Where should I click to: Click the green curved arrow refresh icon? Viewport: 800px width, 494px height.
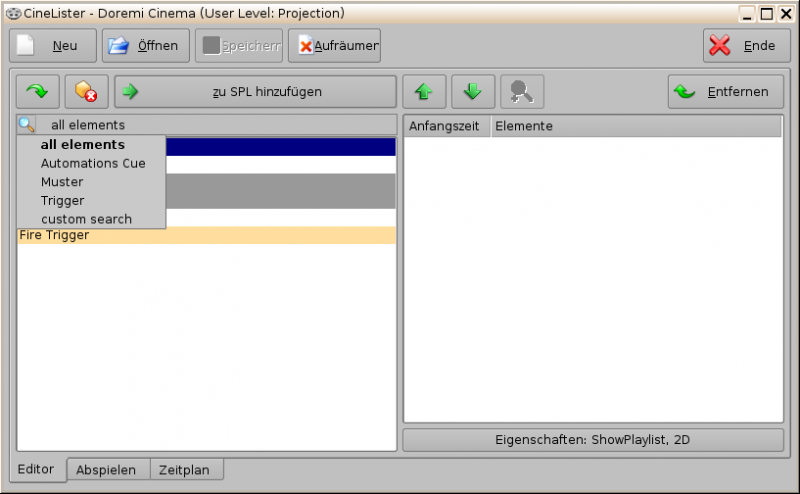[x=38, y=92]
